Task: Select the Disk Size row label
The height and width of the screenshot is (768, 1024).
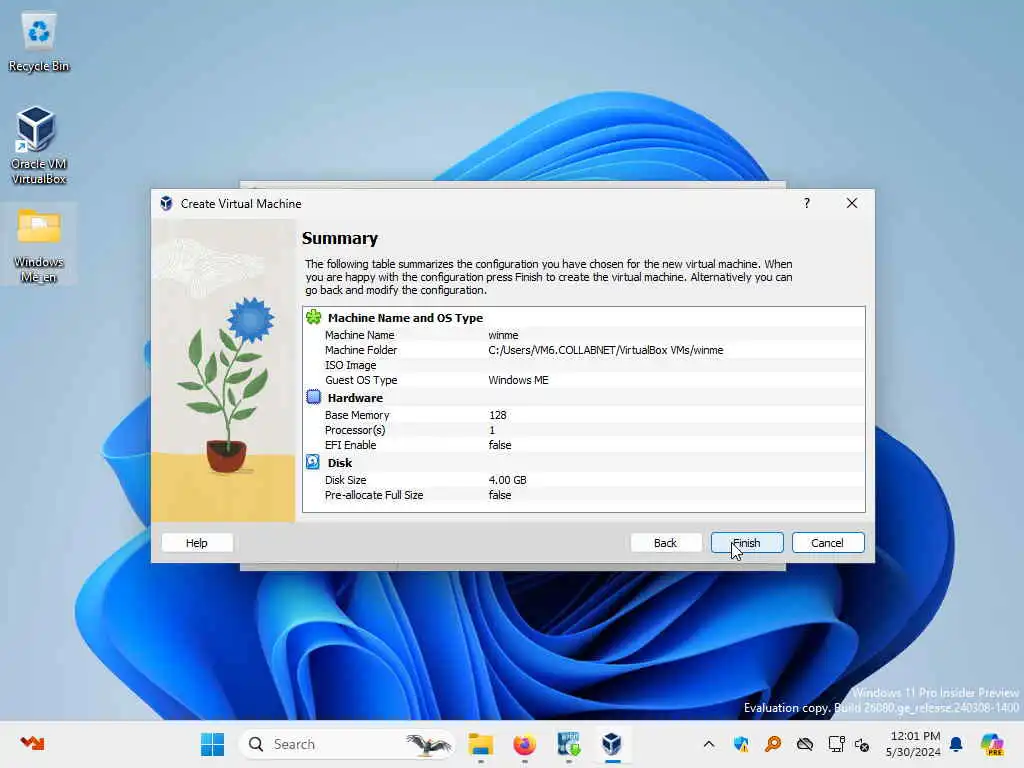Action: click(345, 480)
